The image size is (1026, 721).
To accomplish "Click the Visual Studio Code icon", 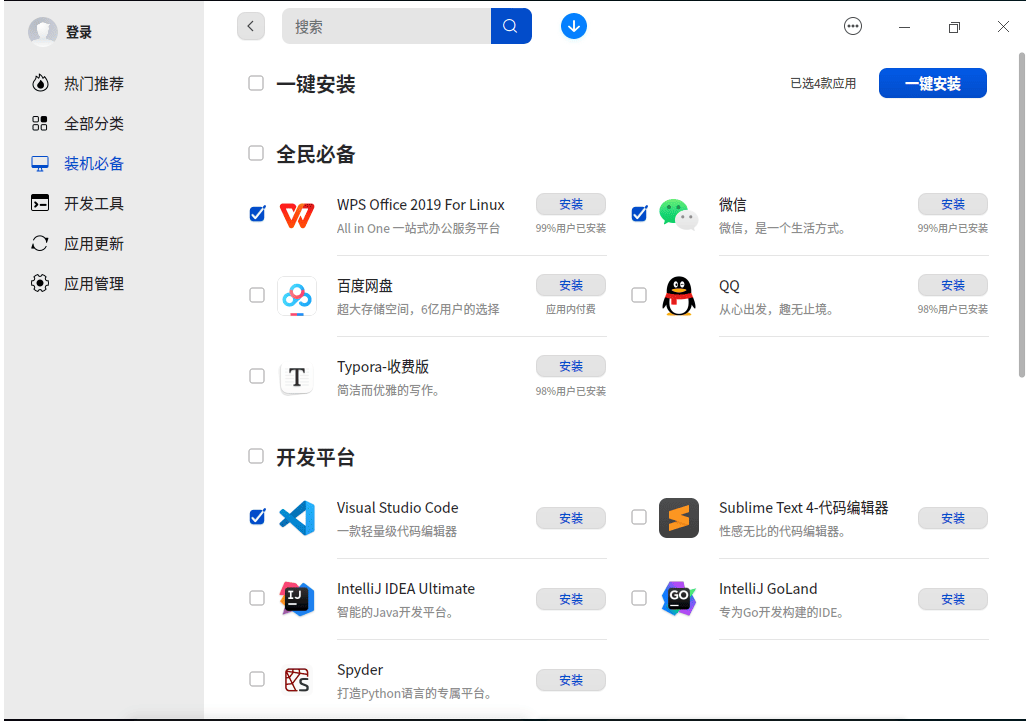I will pos(296,517).
